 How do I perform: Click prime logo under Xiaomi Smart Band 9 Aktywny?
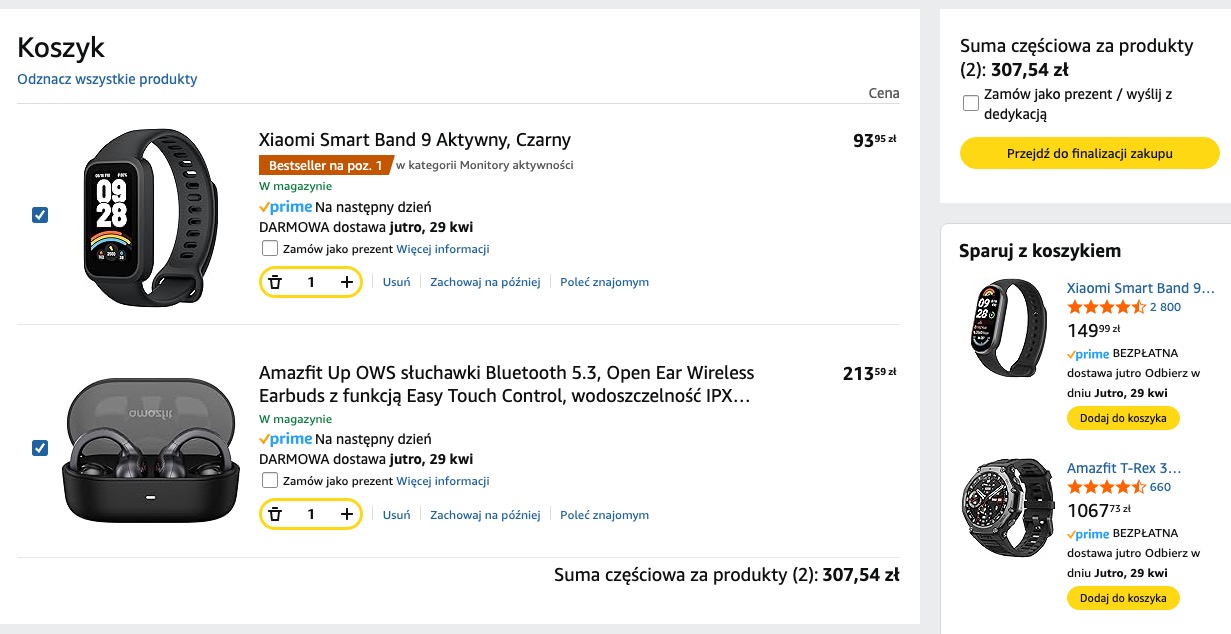[x=285, y=207]
